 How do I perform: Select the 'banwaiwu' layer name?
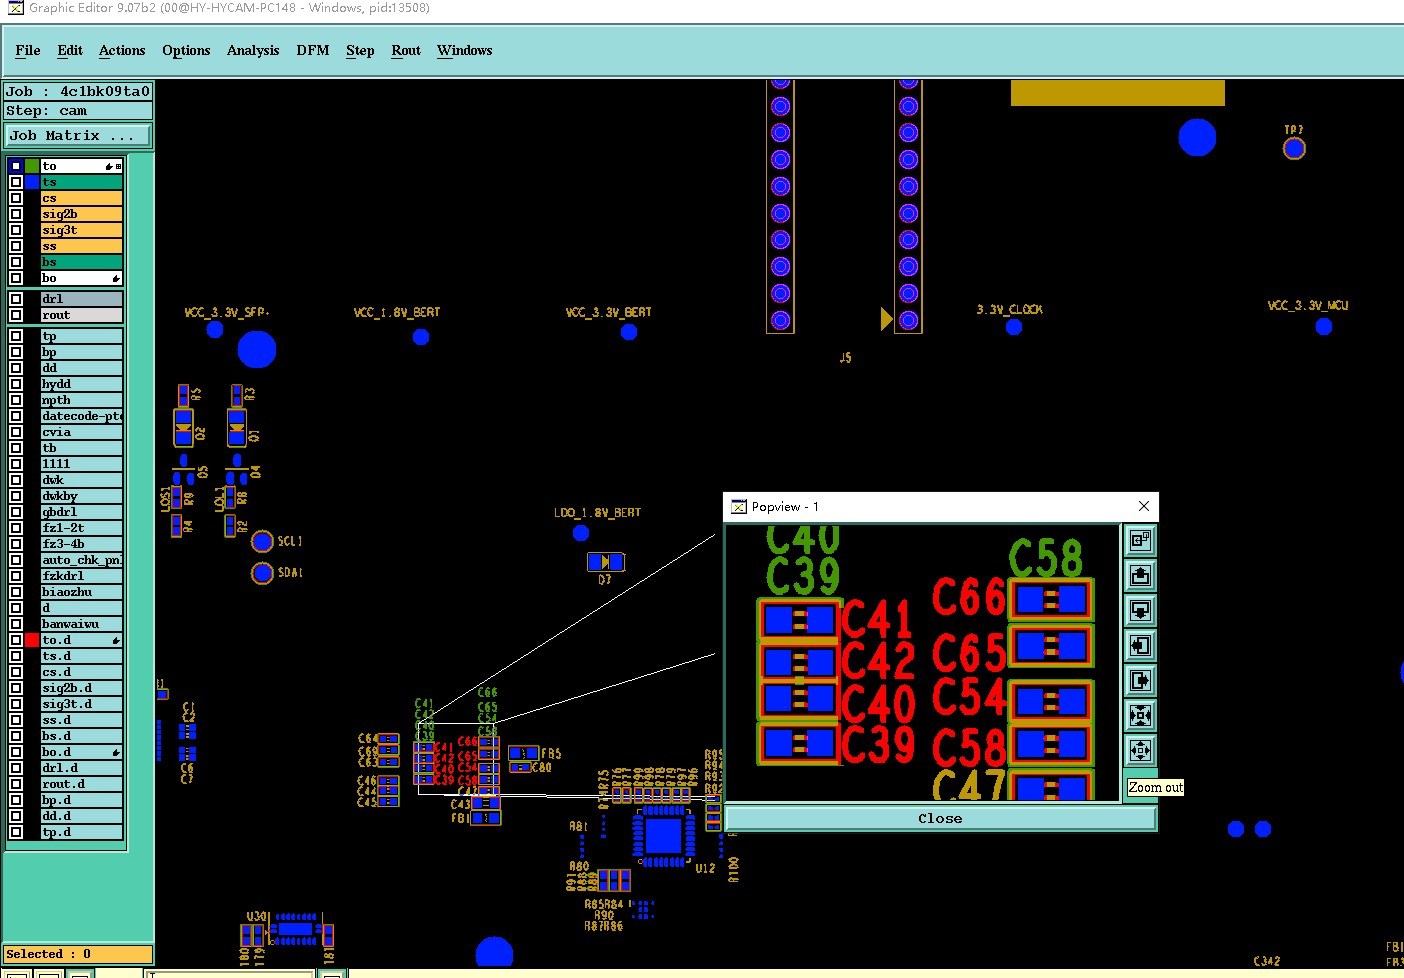point(81,624)
